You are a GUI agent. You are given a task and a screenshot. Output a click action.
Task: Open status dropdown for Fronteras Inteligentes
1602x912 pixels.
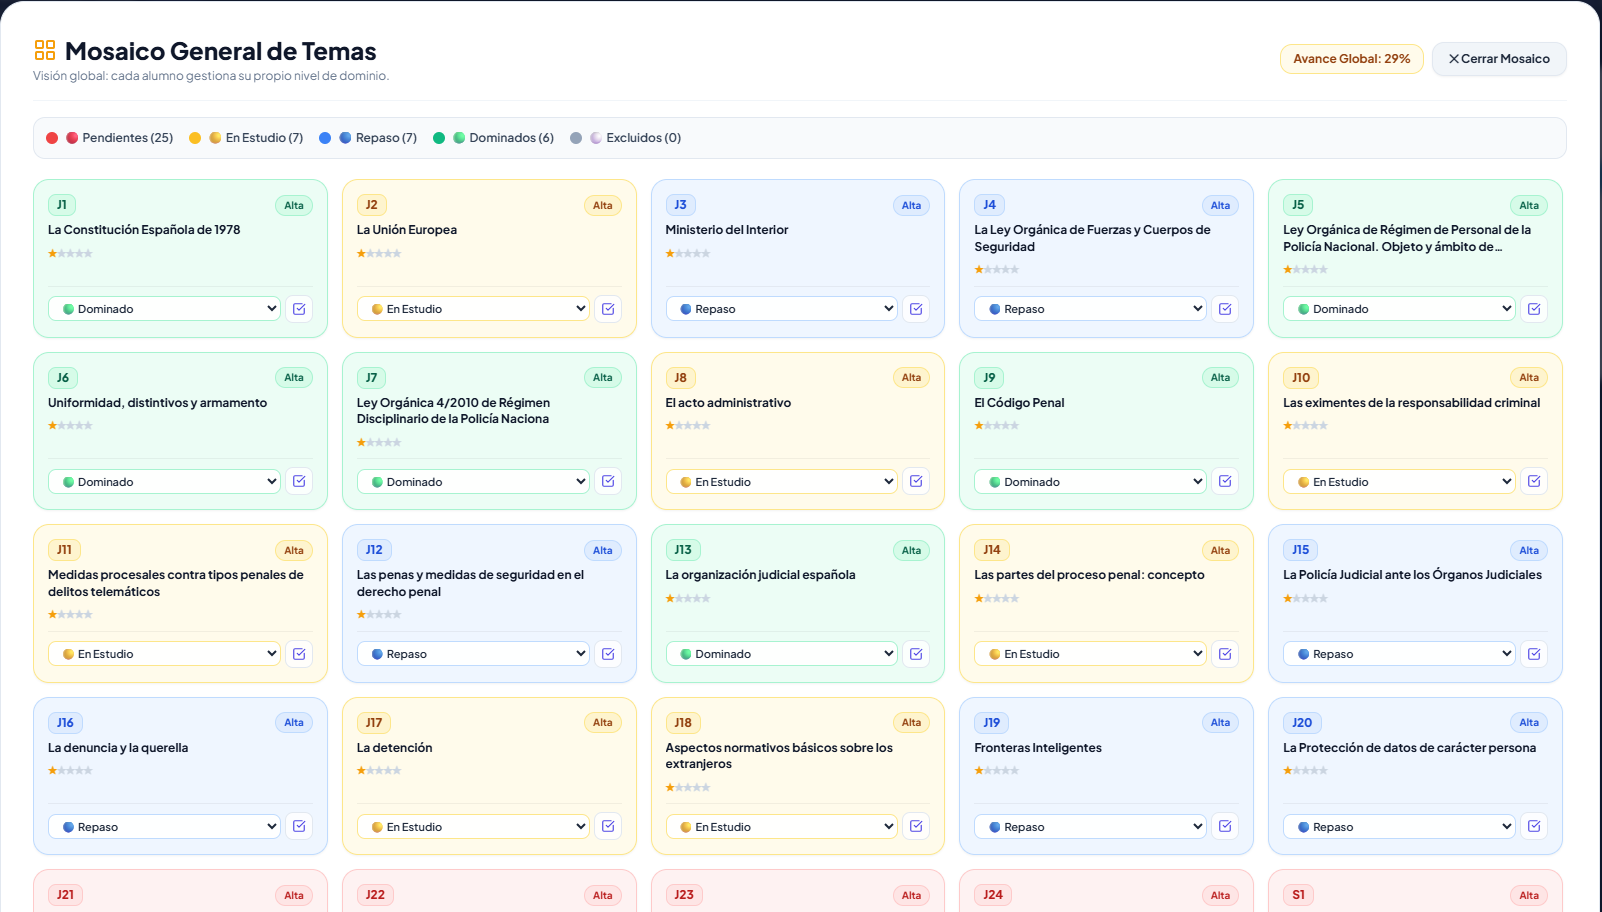pos(1091,827)
